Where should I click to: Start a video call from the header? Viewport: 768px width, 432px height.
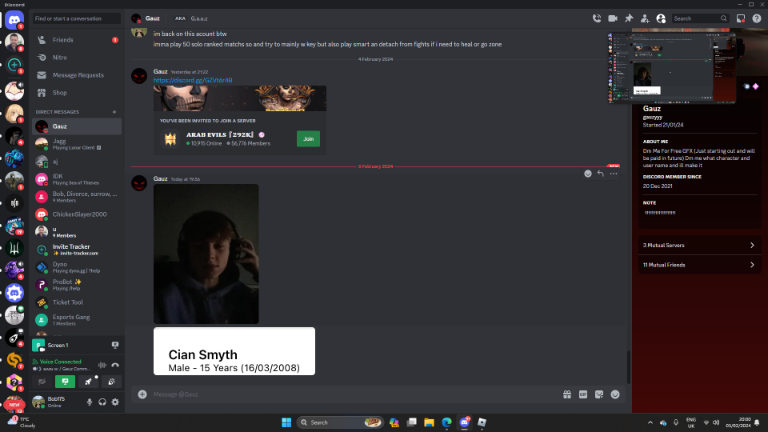pos(612,18)
